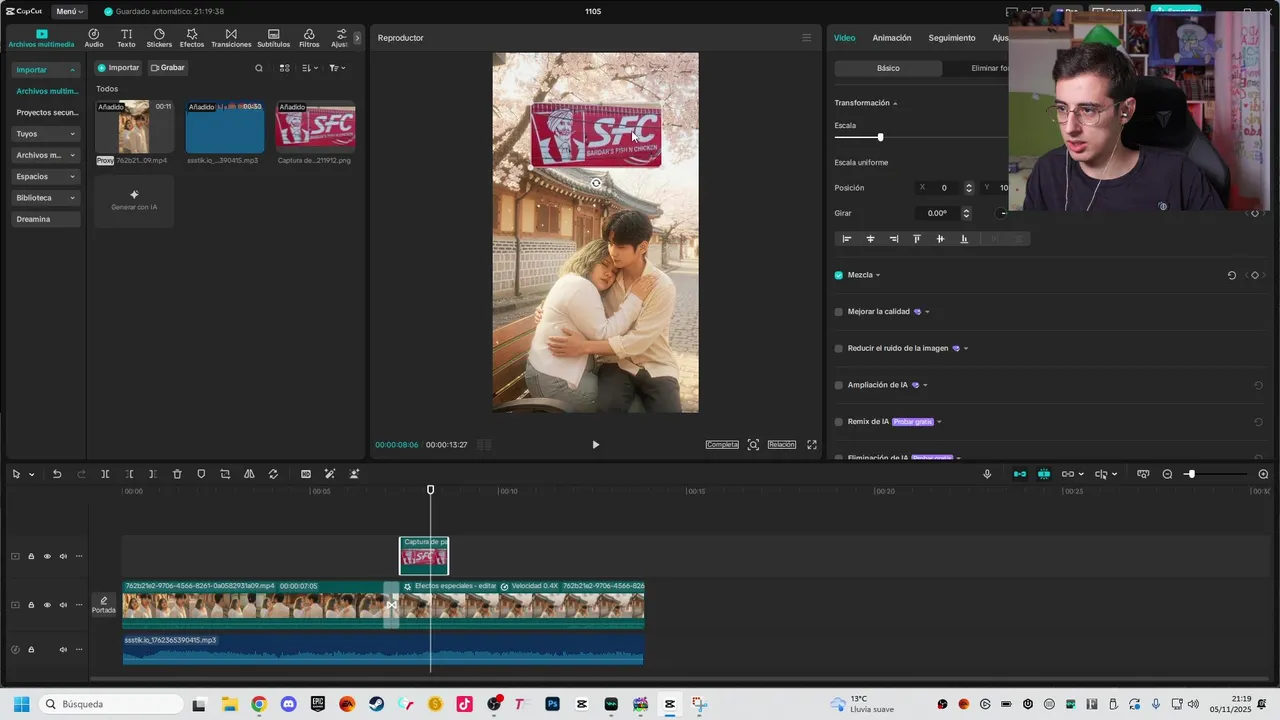This screenshot has width=1280, height=720.
Task: Open the Texto tab
Action: tap(126, 38)
